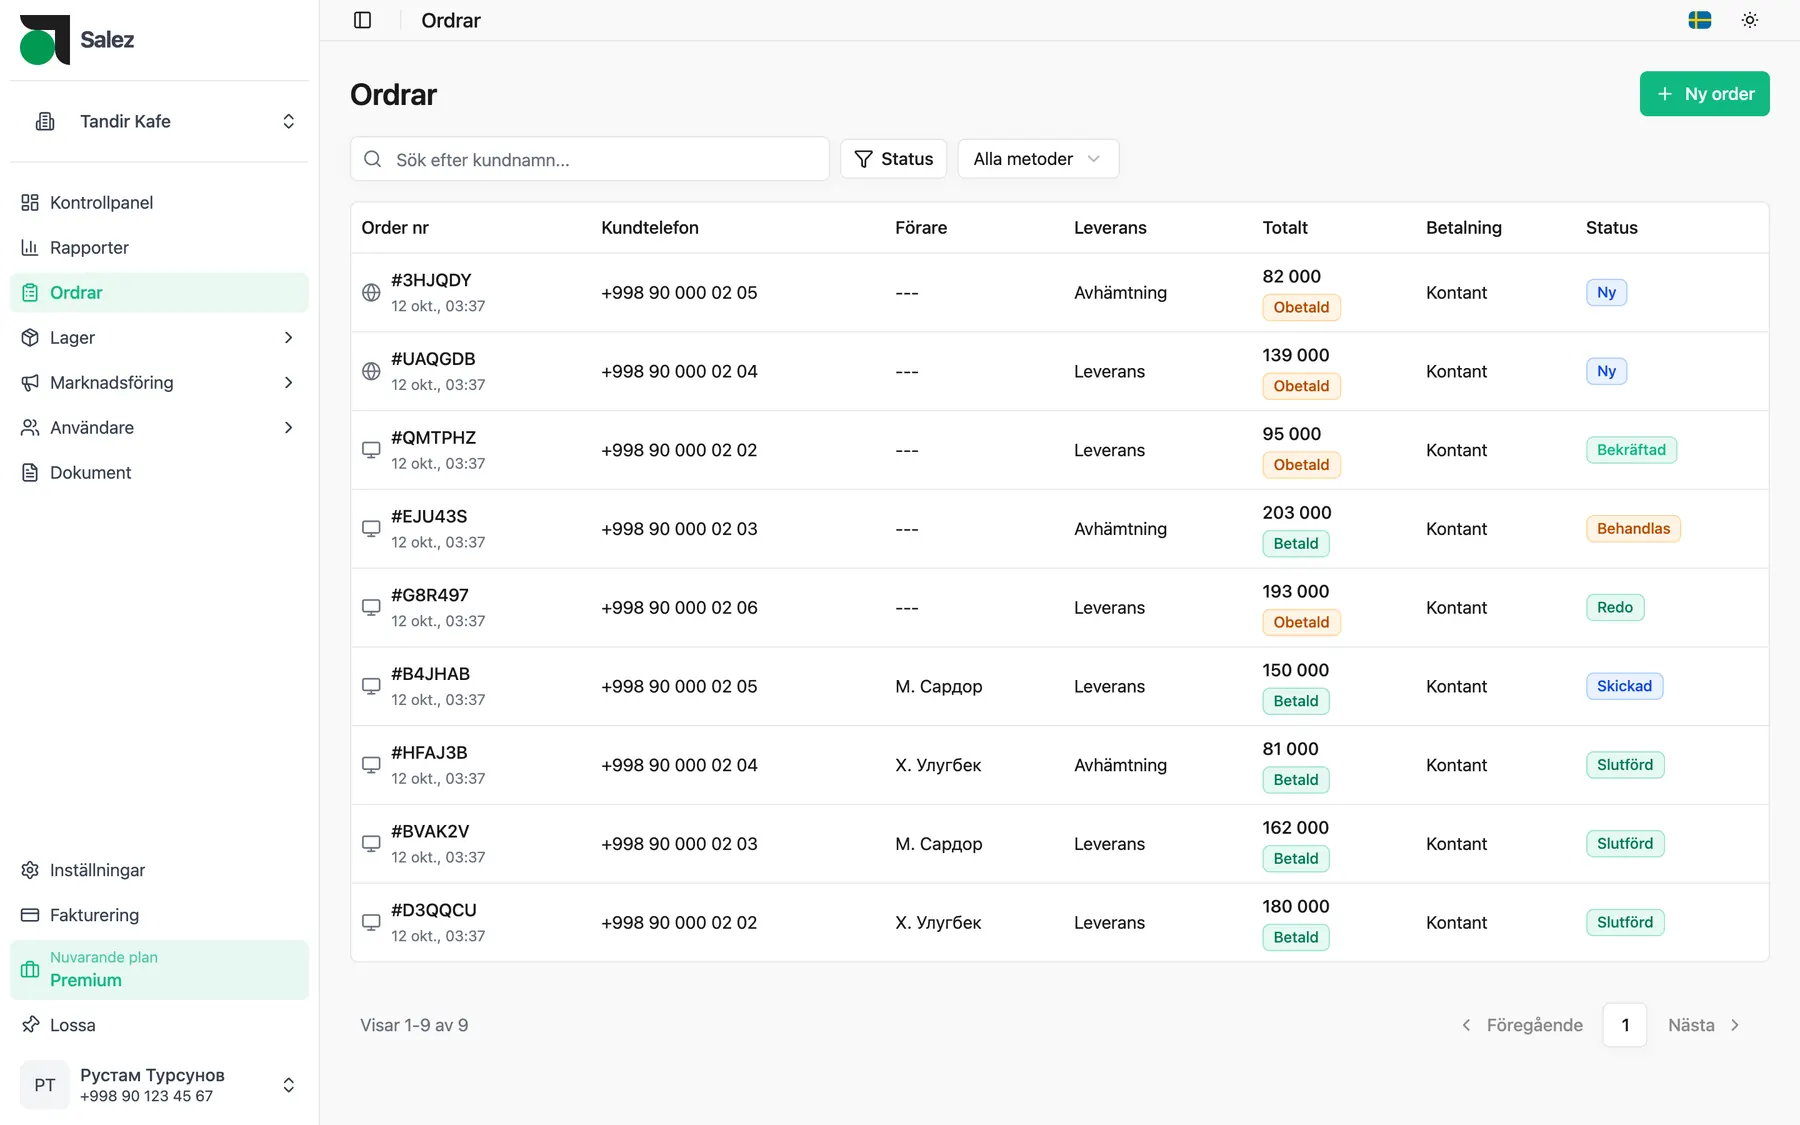This screenshot has width=1800, height=1125.
Task: Click the search by customer name field
Action: click(590, 159)
